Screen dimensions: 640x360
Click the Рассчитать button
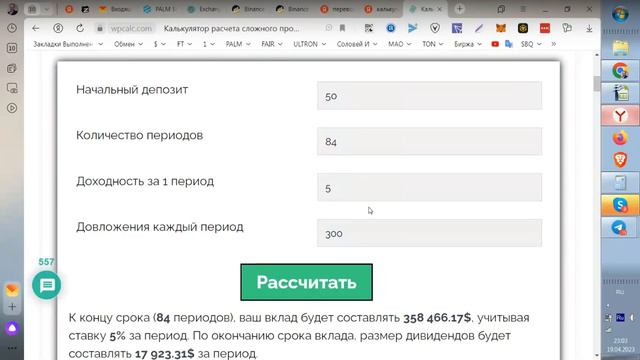point(307,282)
